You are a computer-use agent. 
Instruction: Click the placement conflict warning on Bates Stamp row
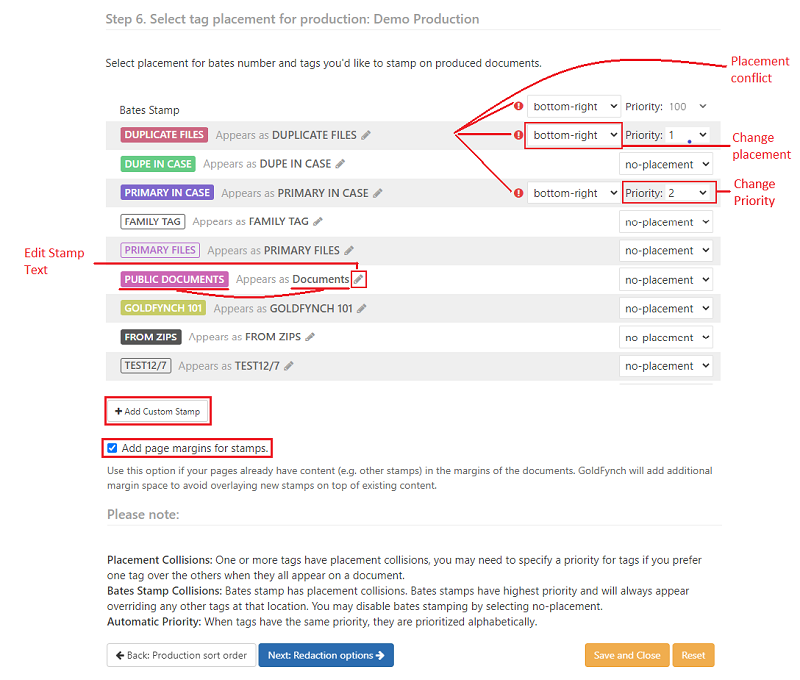point(518,106)
